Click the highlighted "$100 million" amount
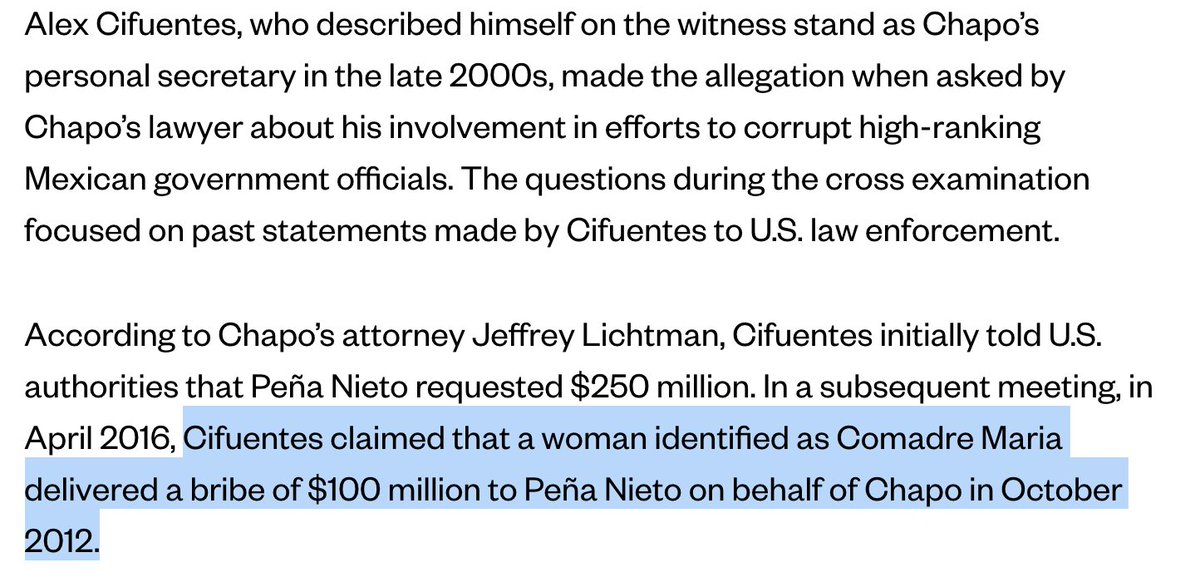This screenshot has width=1200, height=587. [363, 491]
